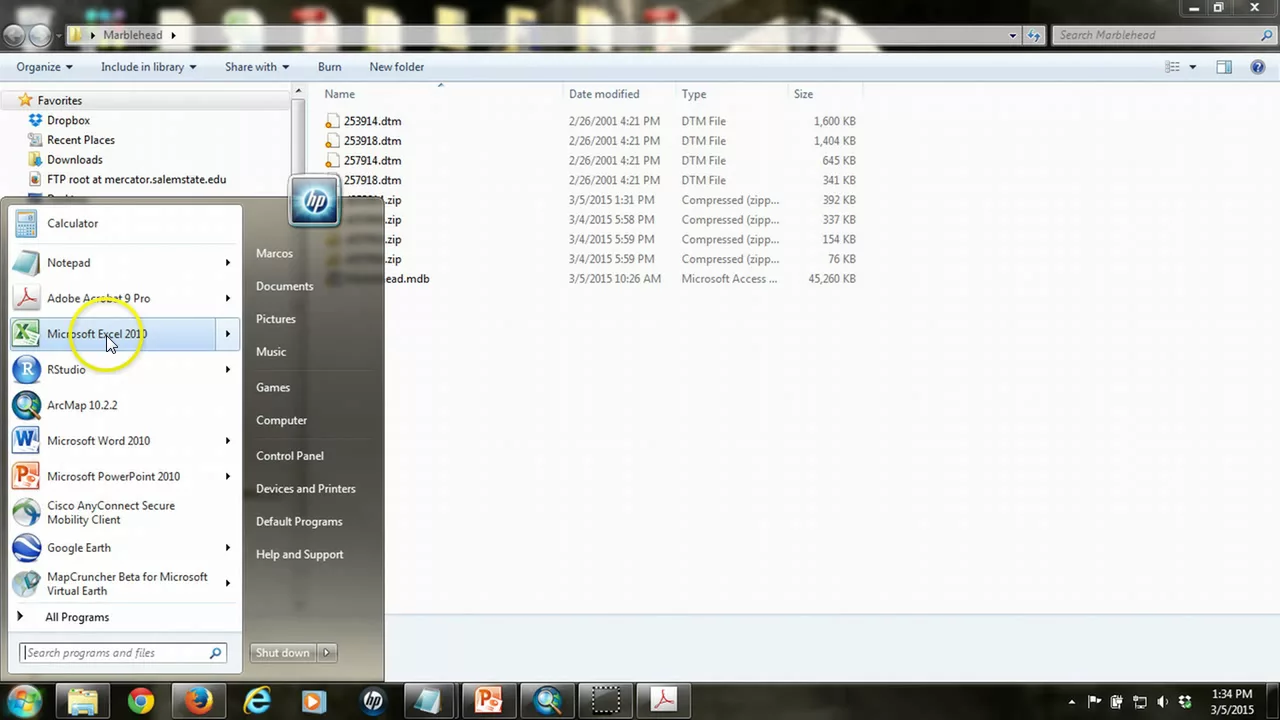This screenshot has width=1280, height=720.
Task: Open Explorer help question mark icon
Action: pyautogui.click(x=1258, y=67)
